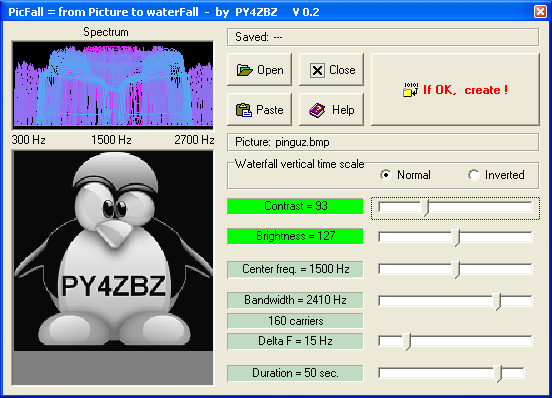Click the clipboard icon on Paste button
Viewport: 552px width, 398px height.
point(244,110)
